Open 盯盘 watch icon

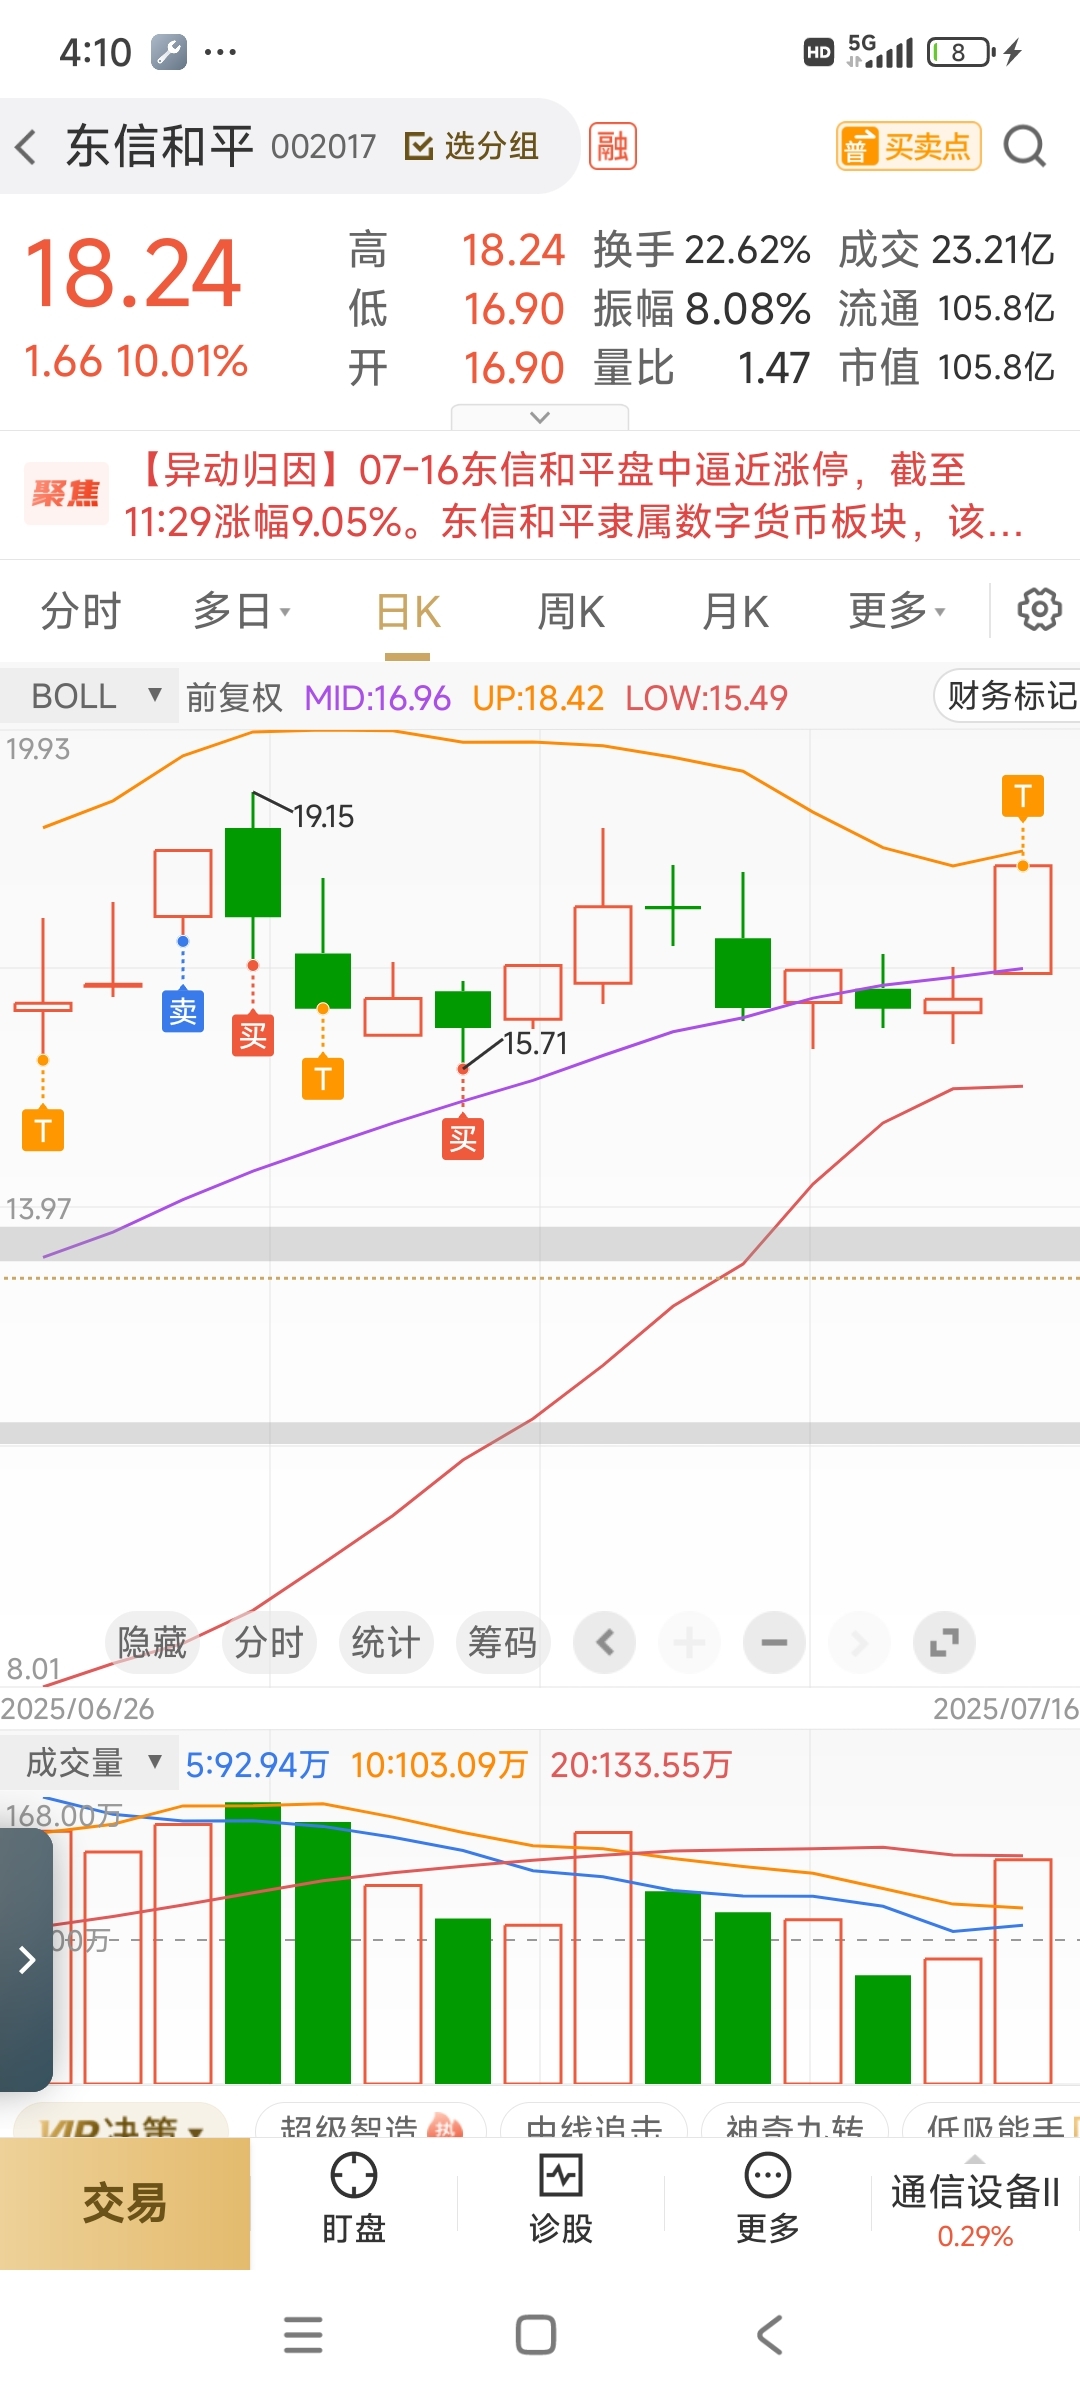[x=353, y=2200]
